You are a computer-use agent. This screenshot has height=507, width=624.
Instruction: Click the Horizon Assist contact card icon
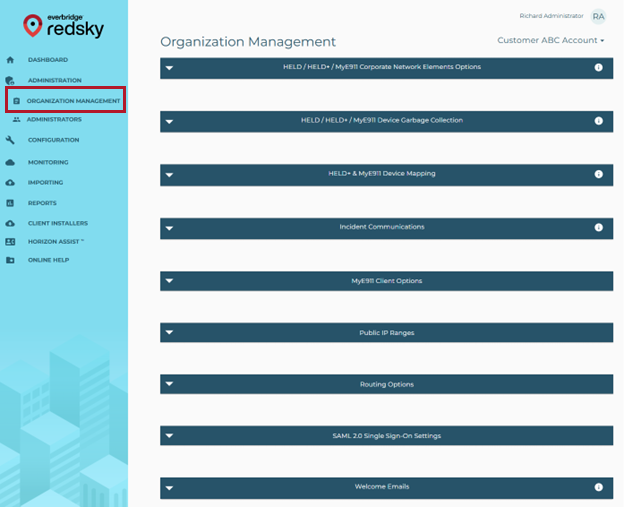point(10,242)
